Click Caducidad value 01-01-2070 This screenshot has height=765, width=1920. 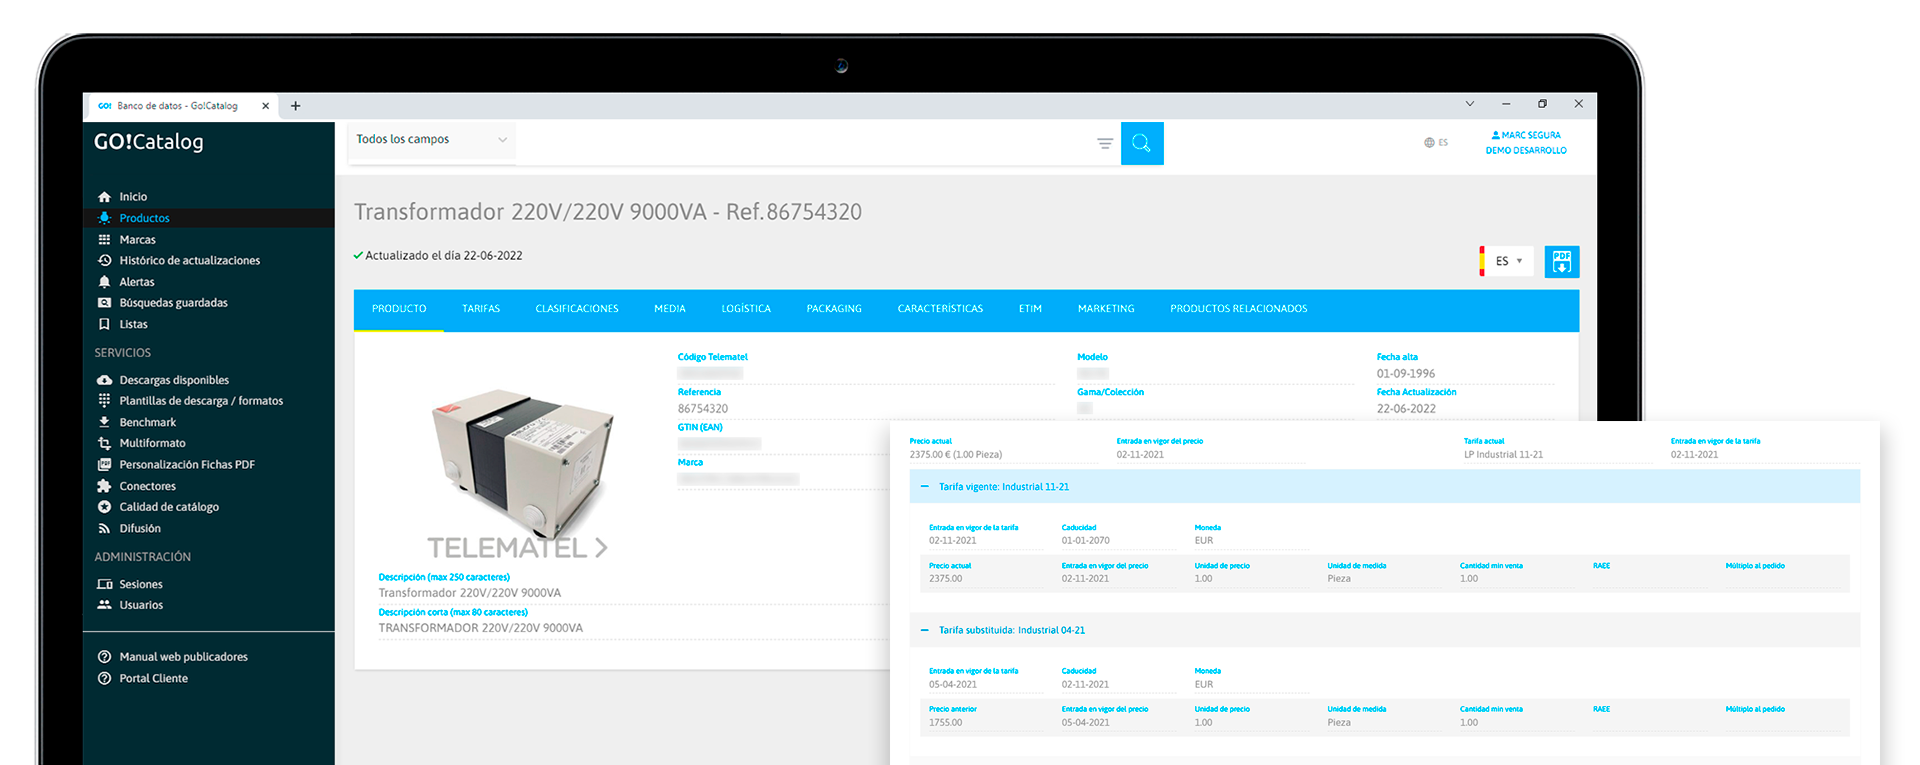[x=1086, y=541]
